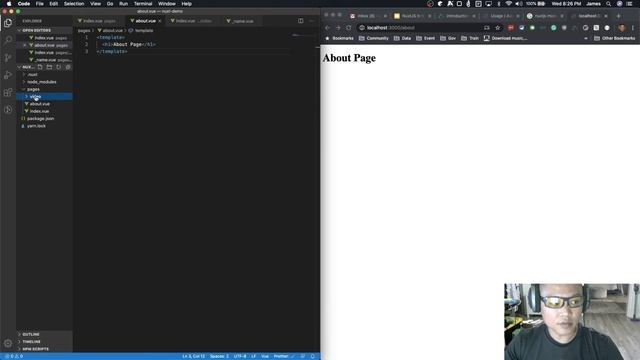640x360 pixels.
Task: Open the Terminal menu
Action: pyautogui.click(x=143, y=4)
